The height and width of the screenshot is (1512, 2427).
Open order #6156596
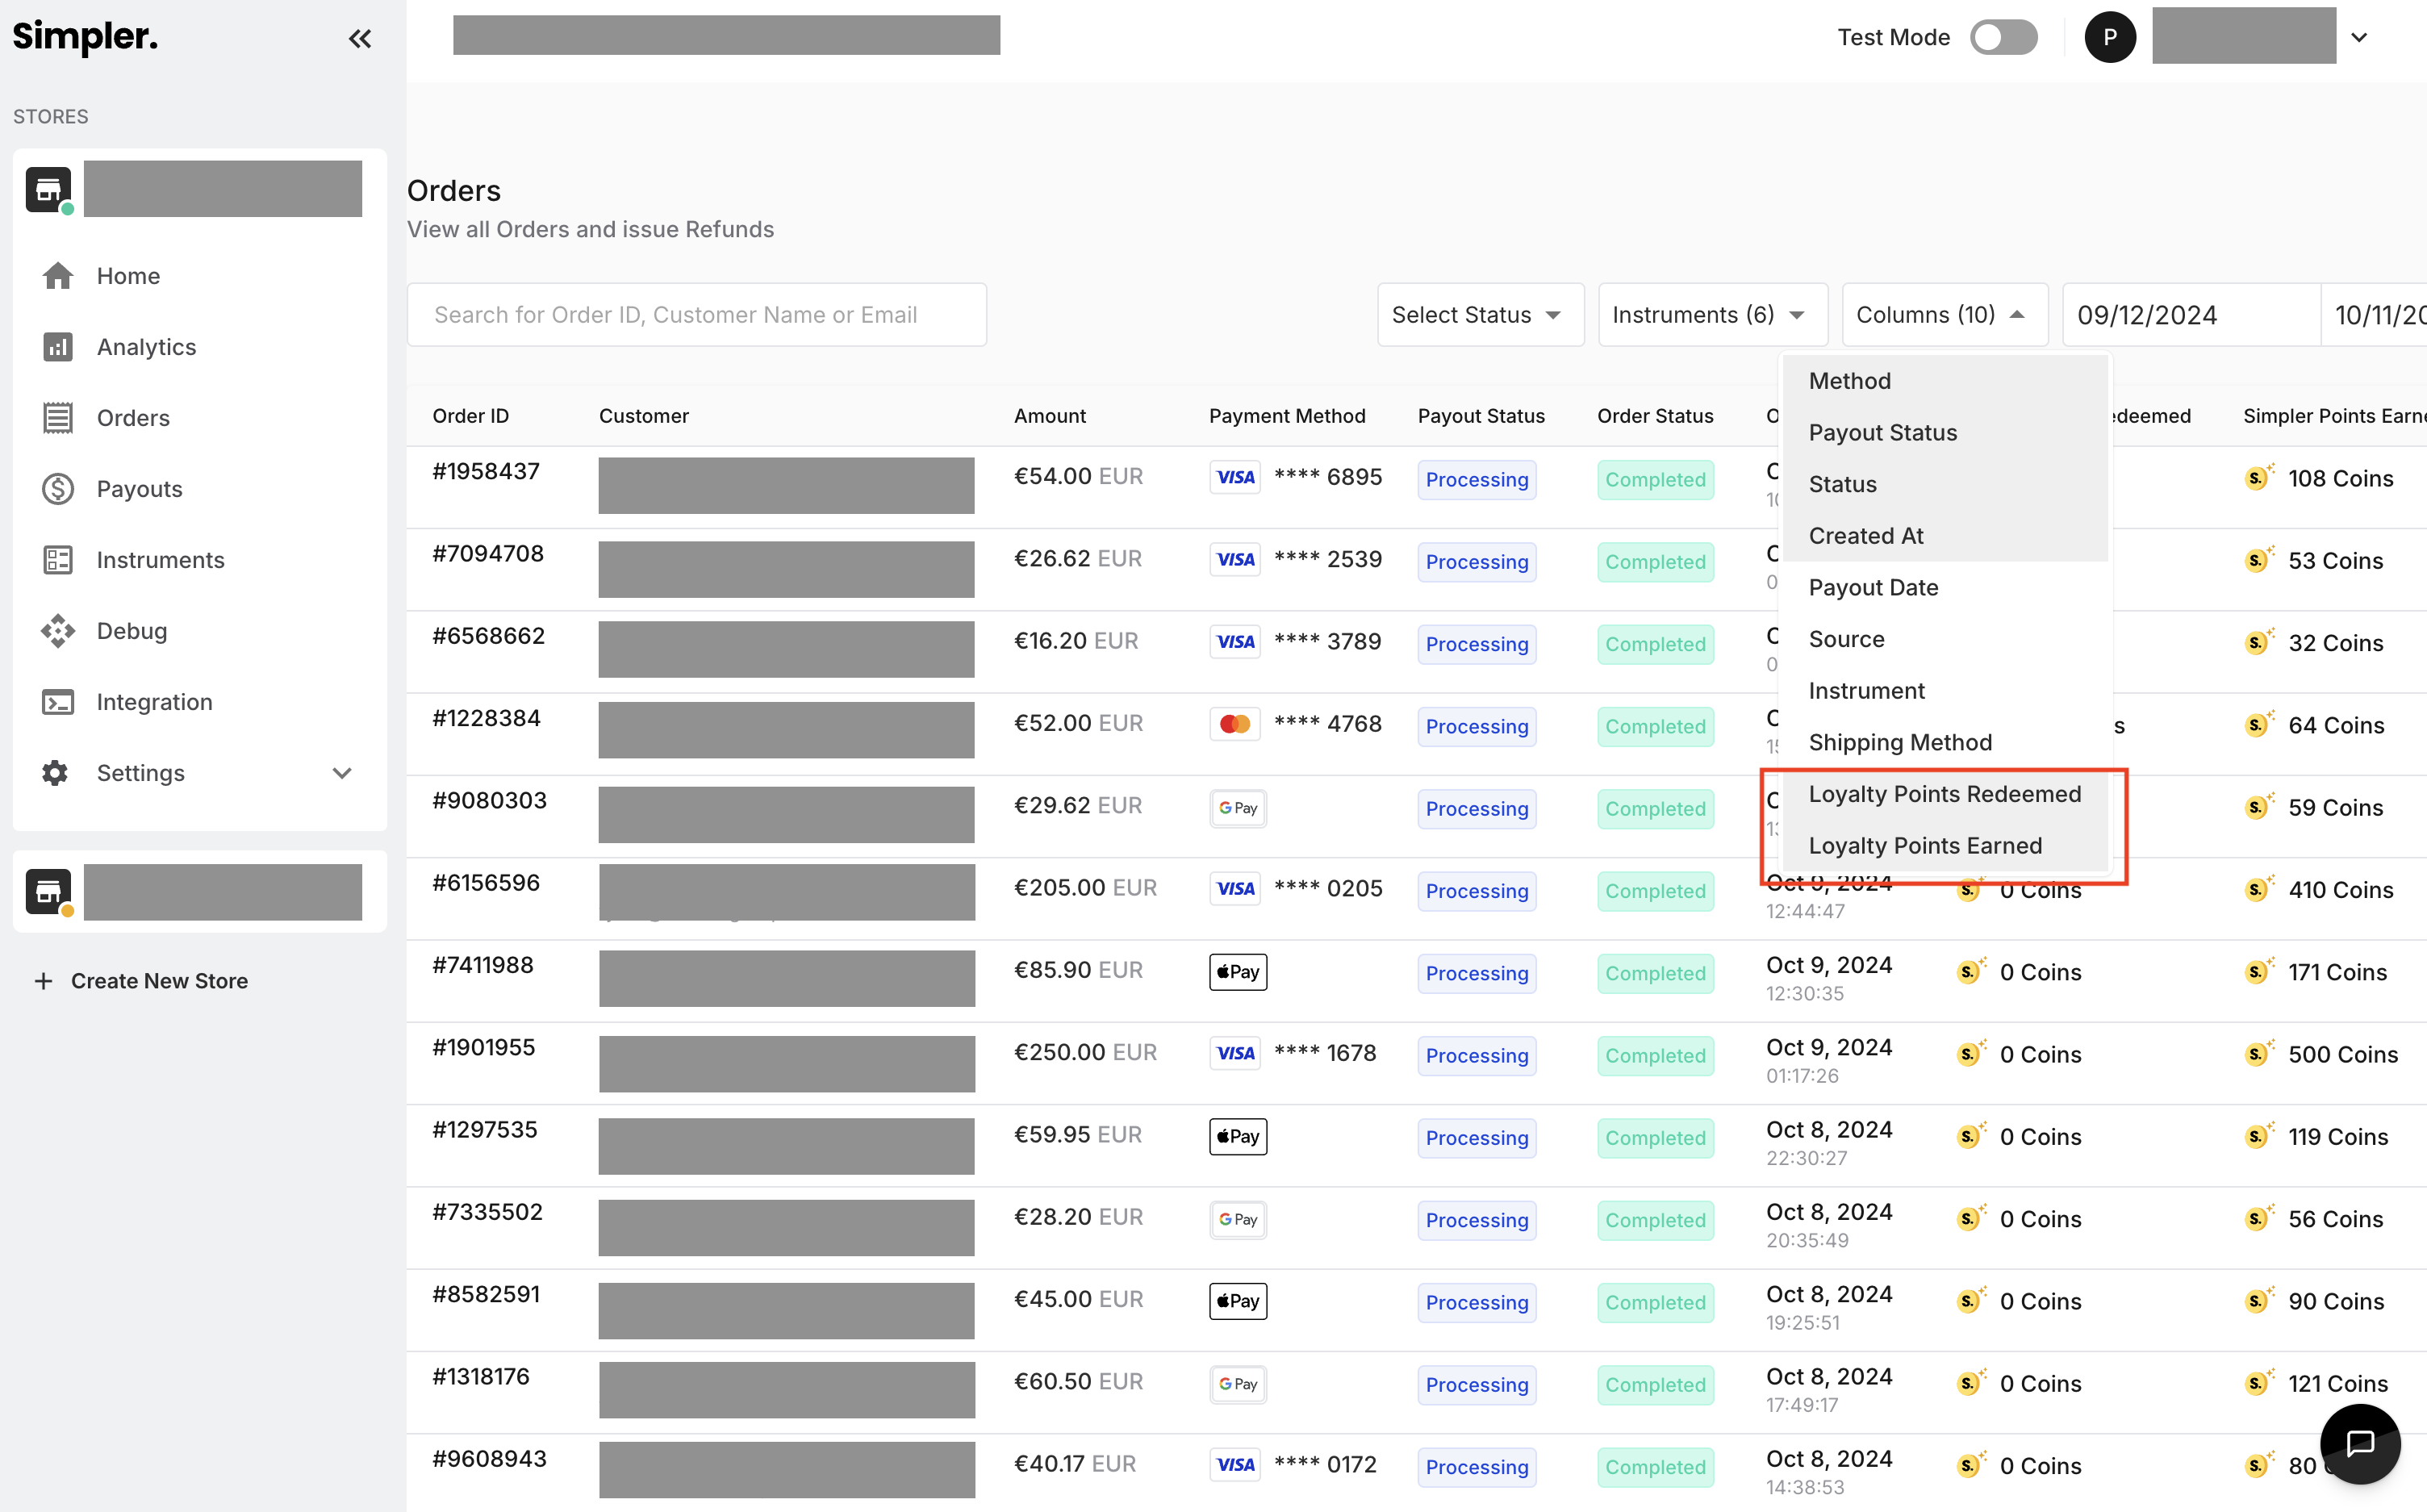pyautogui.click(x=486, y=883)
